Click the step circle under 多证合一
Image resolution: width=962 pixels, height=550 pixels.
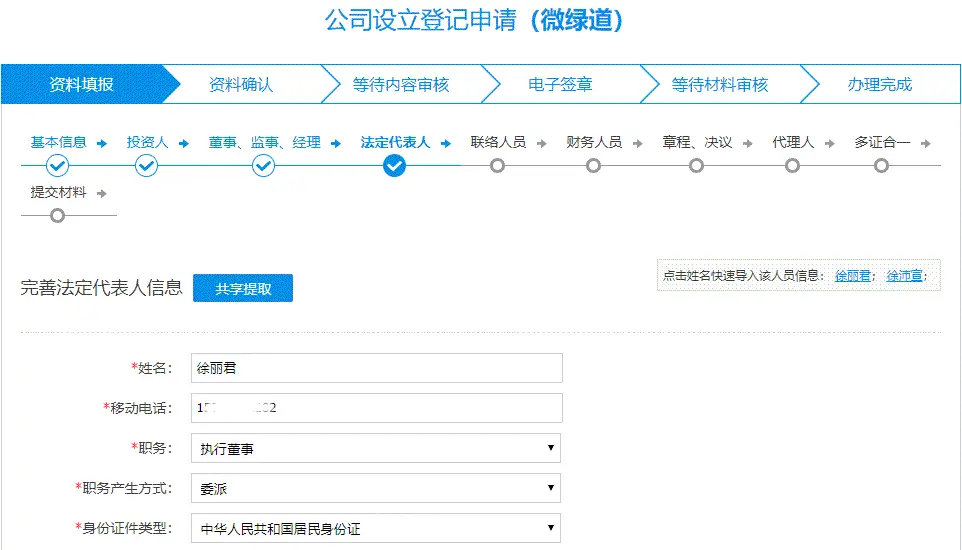click(882, 166)
